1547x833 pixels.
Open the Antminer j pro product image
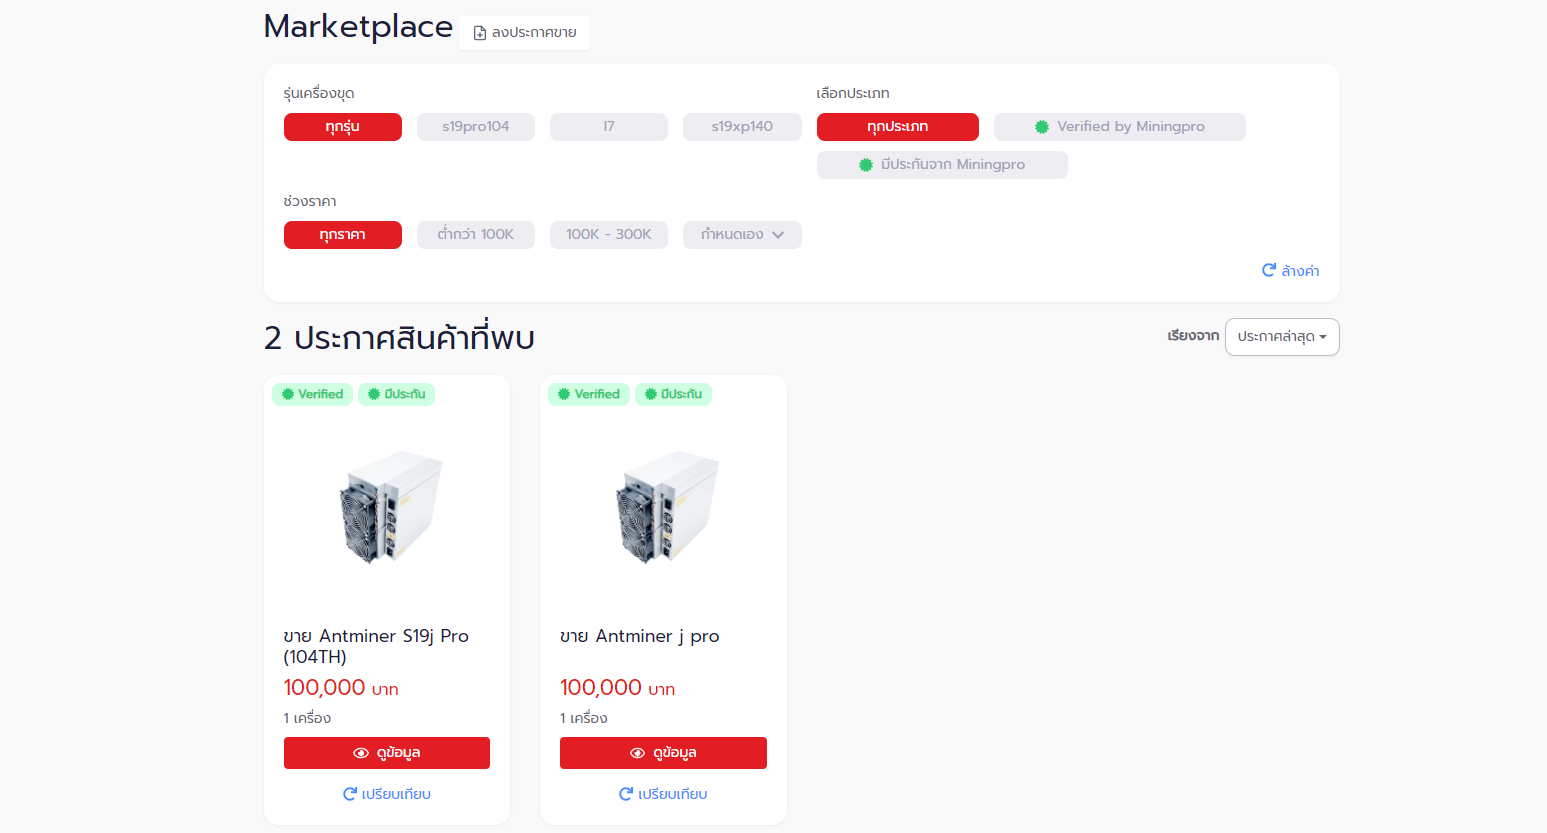pyautogui.click(x=665, y=507)
